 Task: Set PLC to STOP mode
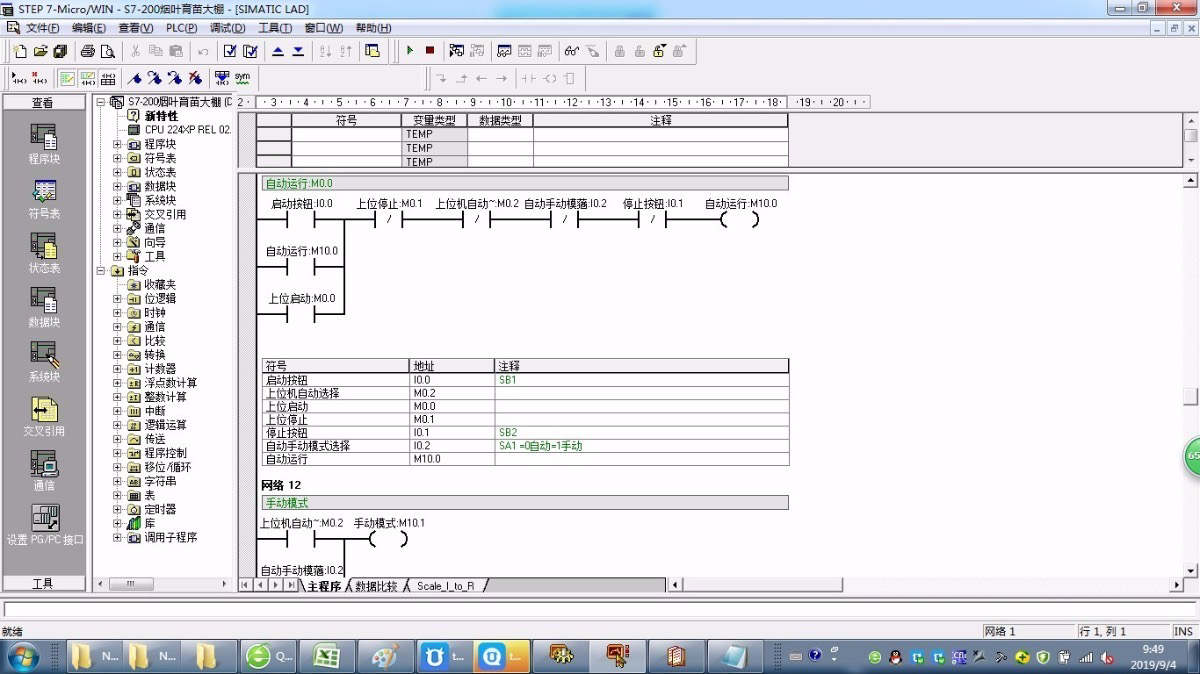(x=430, y=51)
